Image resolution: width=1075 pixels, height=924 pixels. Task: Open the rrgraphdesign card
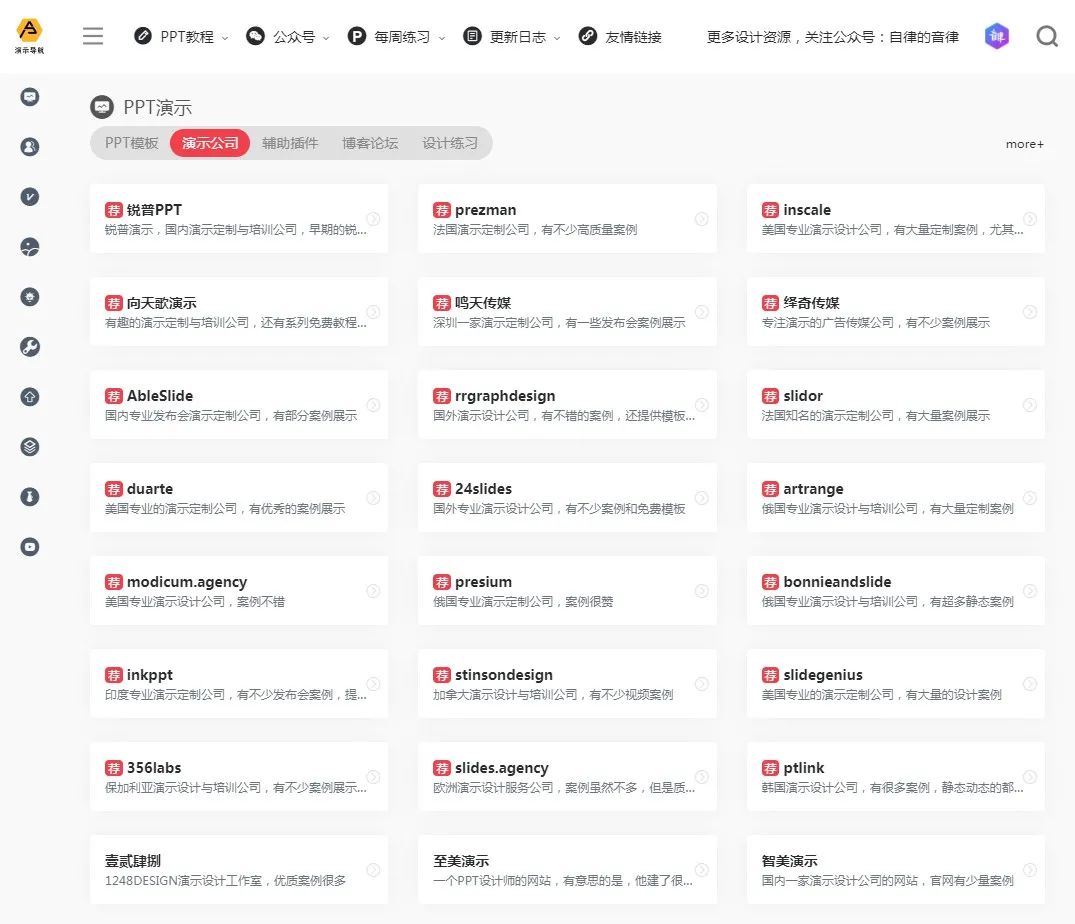coord(567,404)
